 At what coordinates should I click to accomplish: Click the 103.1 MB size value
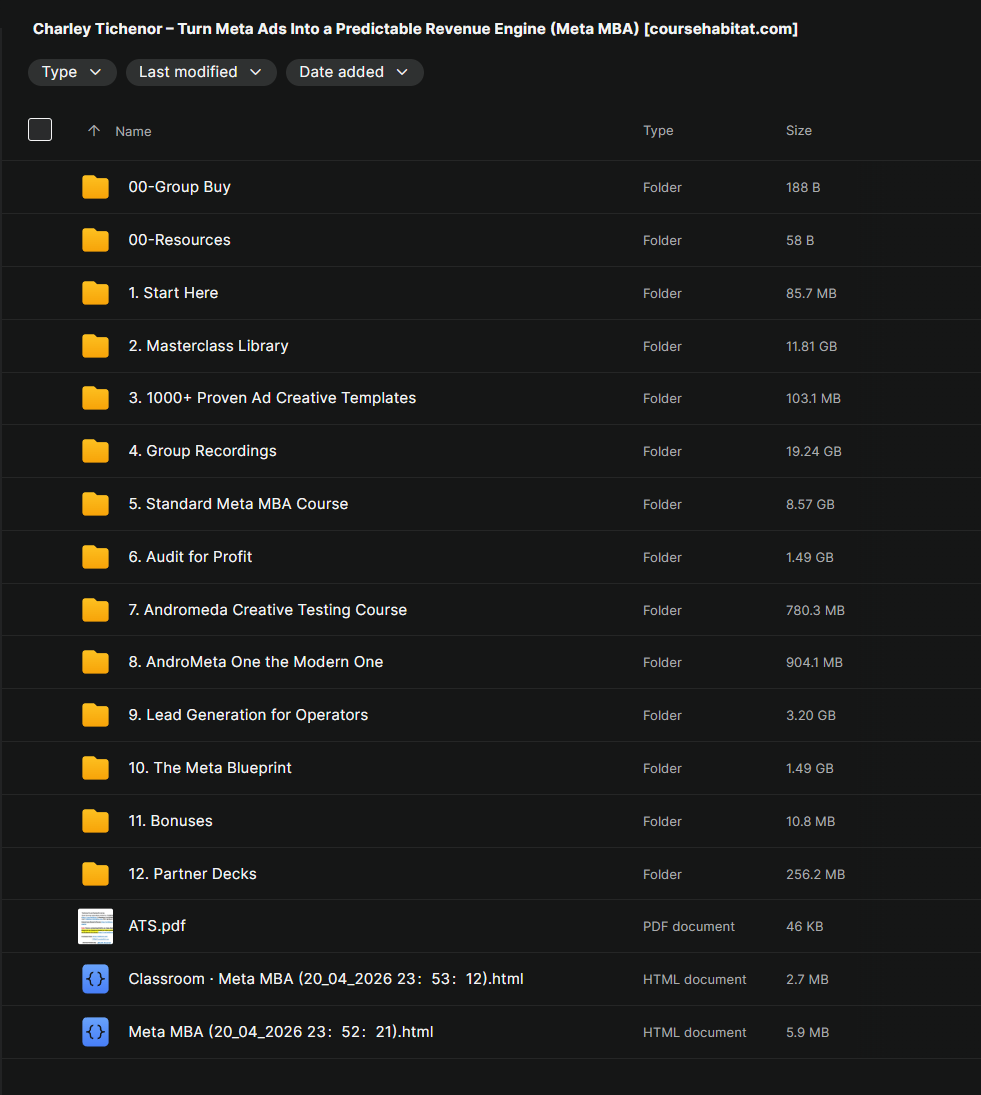pos(813,399)
